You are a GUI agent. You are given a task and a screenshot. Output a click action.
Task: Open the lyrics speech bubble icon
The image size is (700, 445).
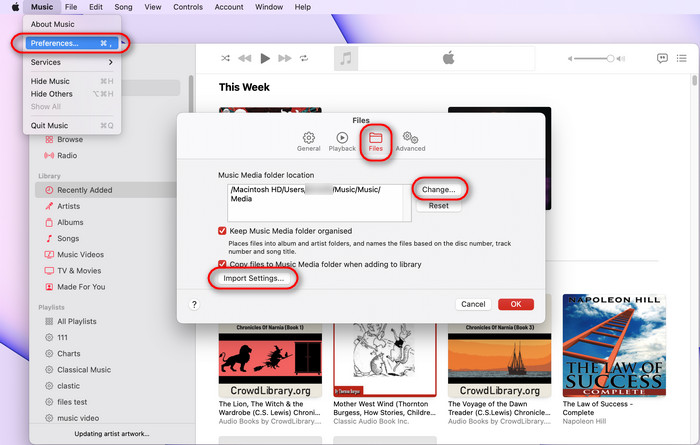pyautogui.click(x=662, y=58)
